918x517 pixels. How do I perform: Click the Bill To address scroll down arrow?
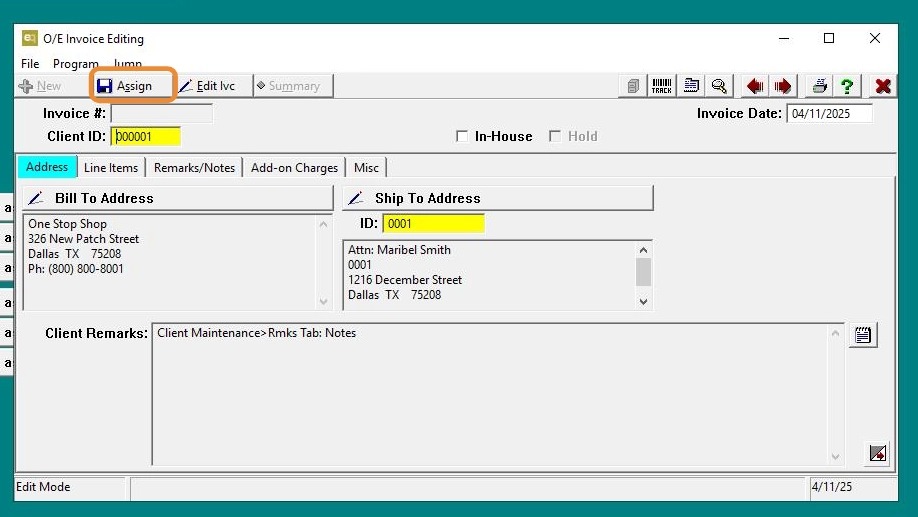(x=323, y=302)
